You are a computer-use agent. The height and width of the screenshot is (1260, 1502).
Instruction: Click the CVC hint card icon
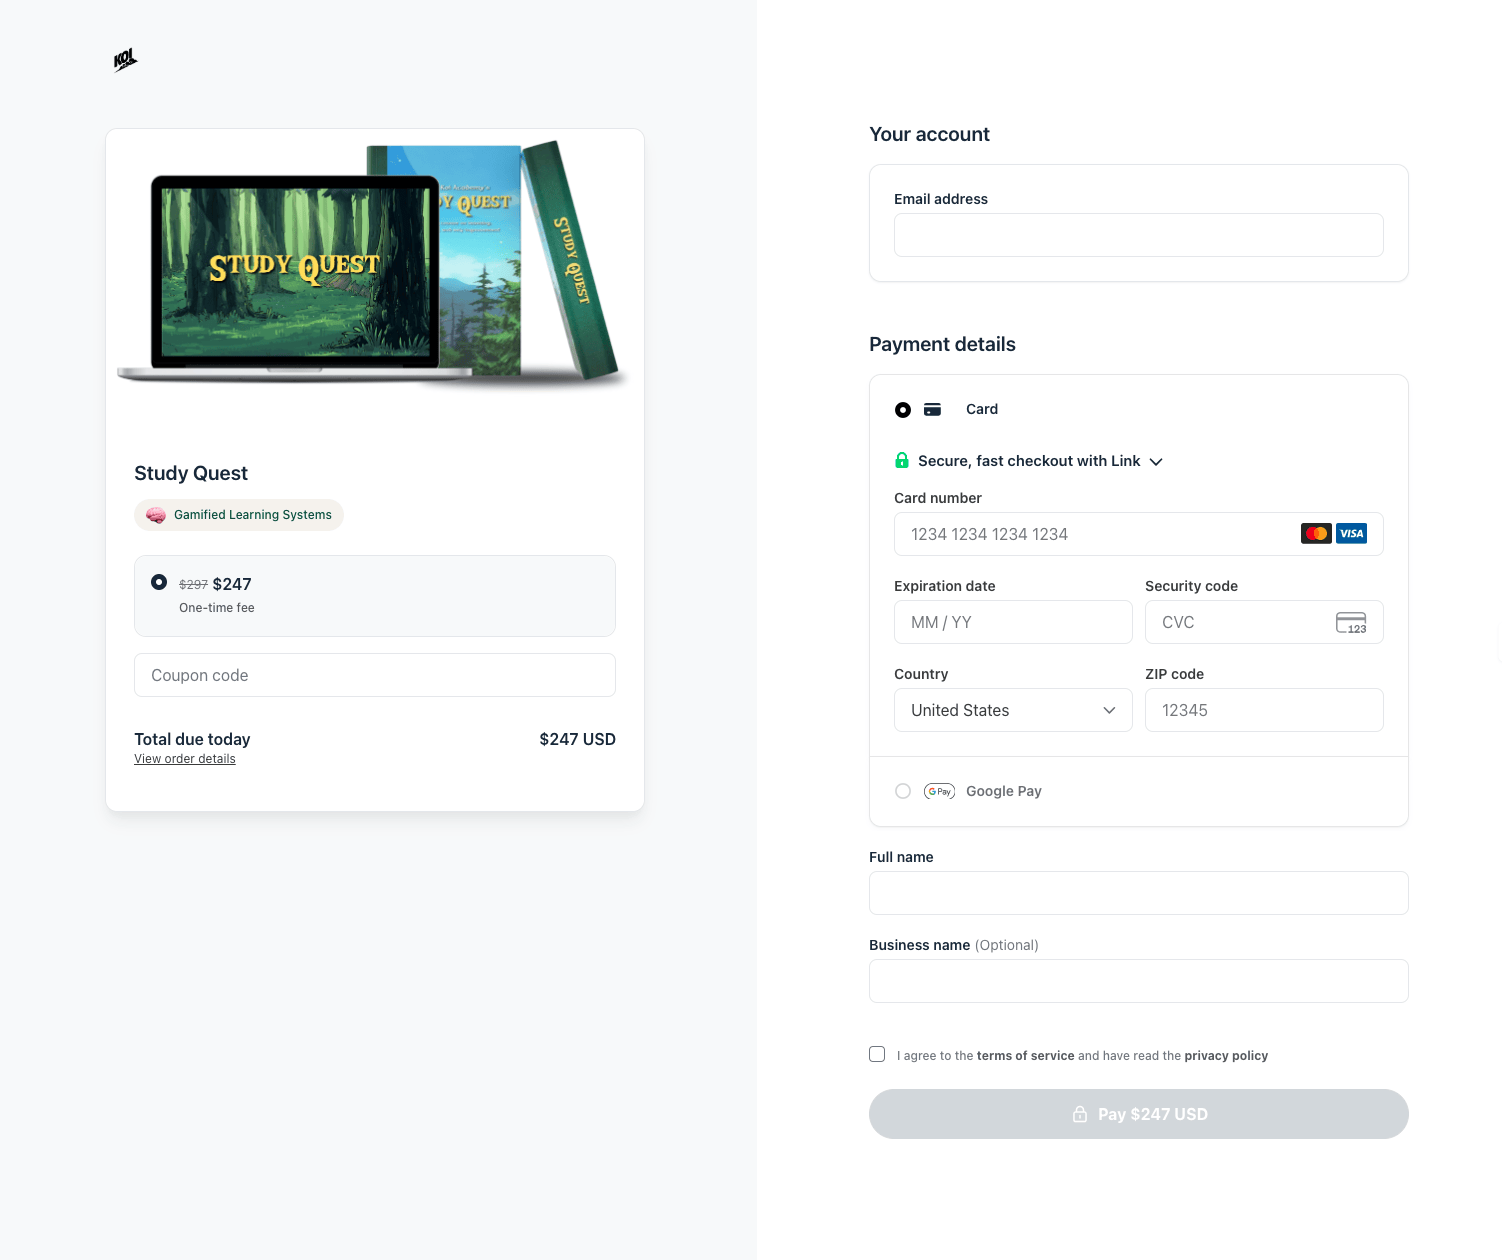click(x=1351, y=623)
